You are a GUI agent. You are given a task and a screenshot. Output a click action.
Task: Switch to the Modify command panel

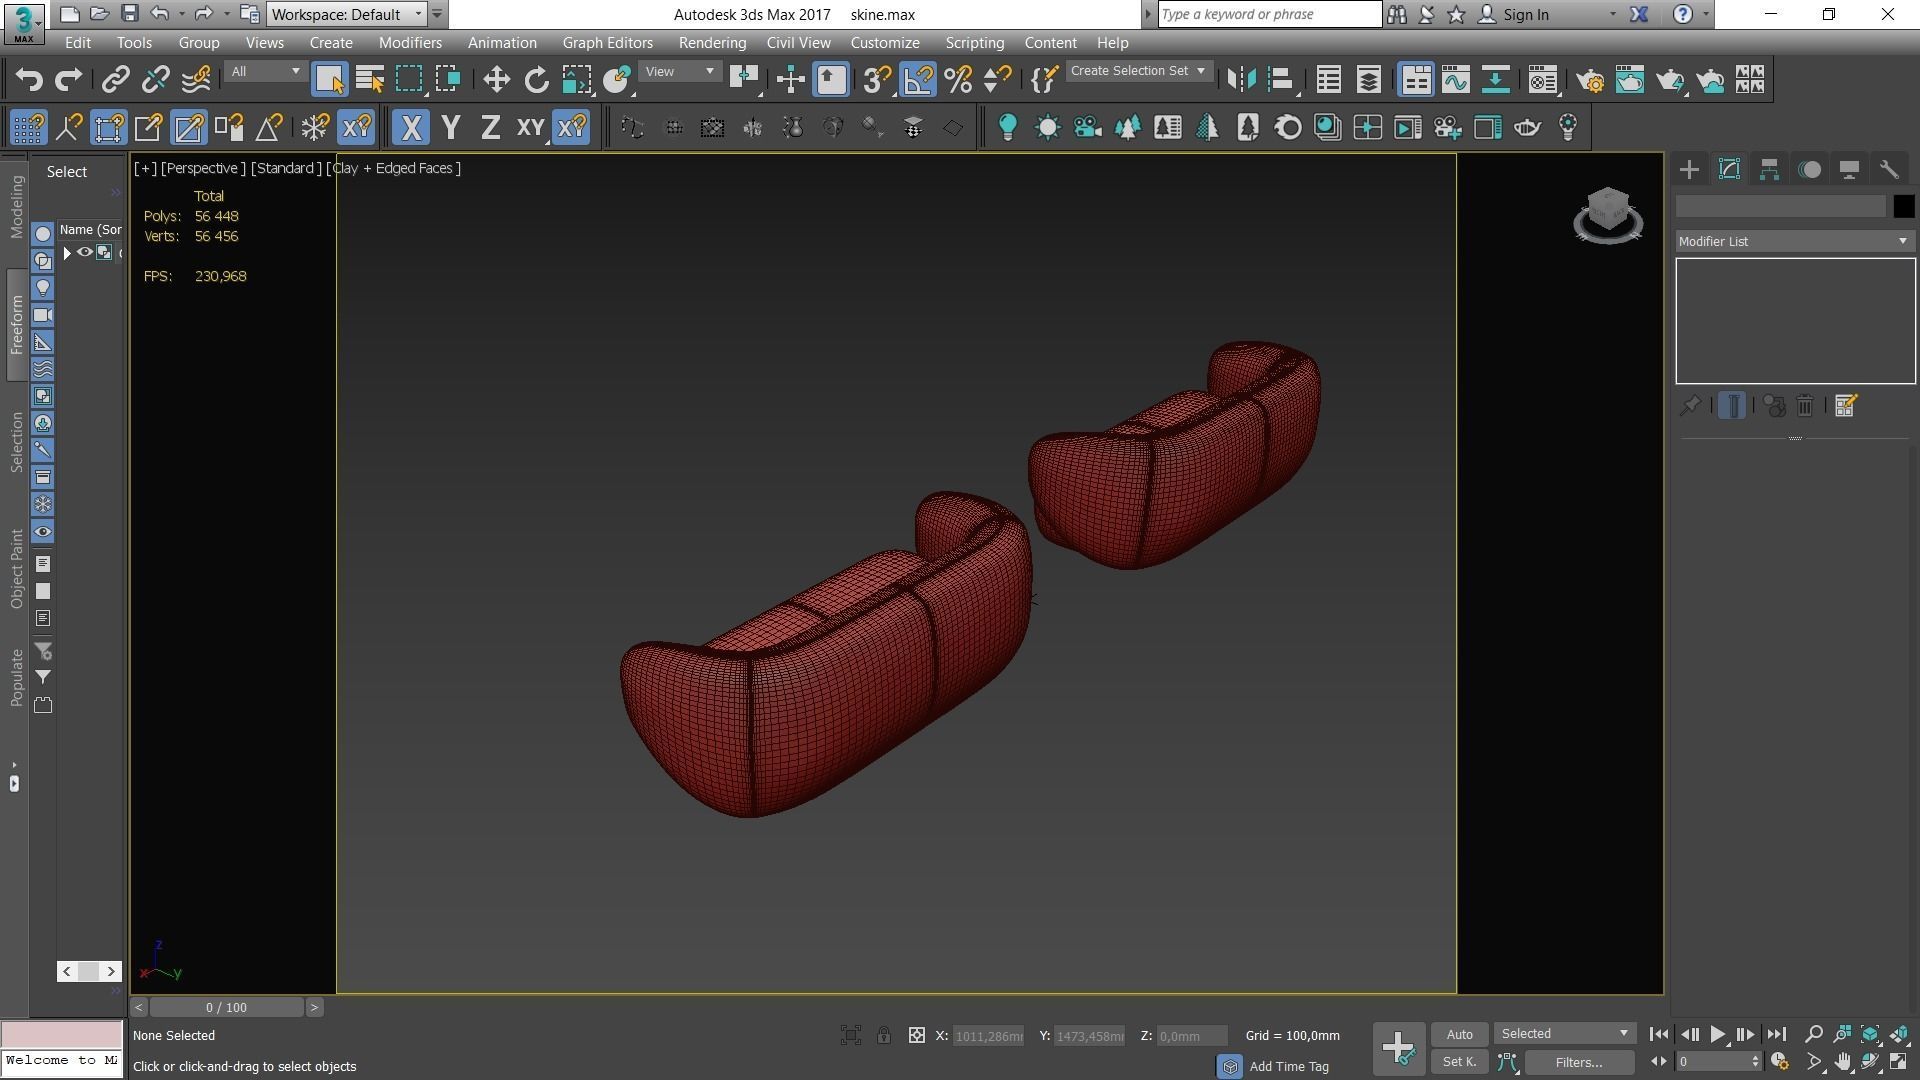click(x=1729, y=170)
